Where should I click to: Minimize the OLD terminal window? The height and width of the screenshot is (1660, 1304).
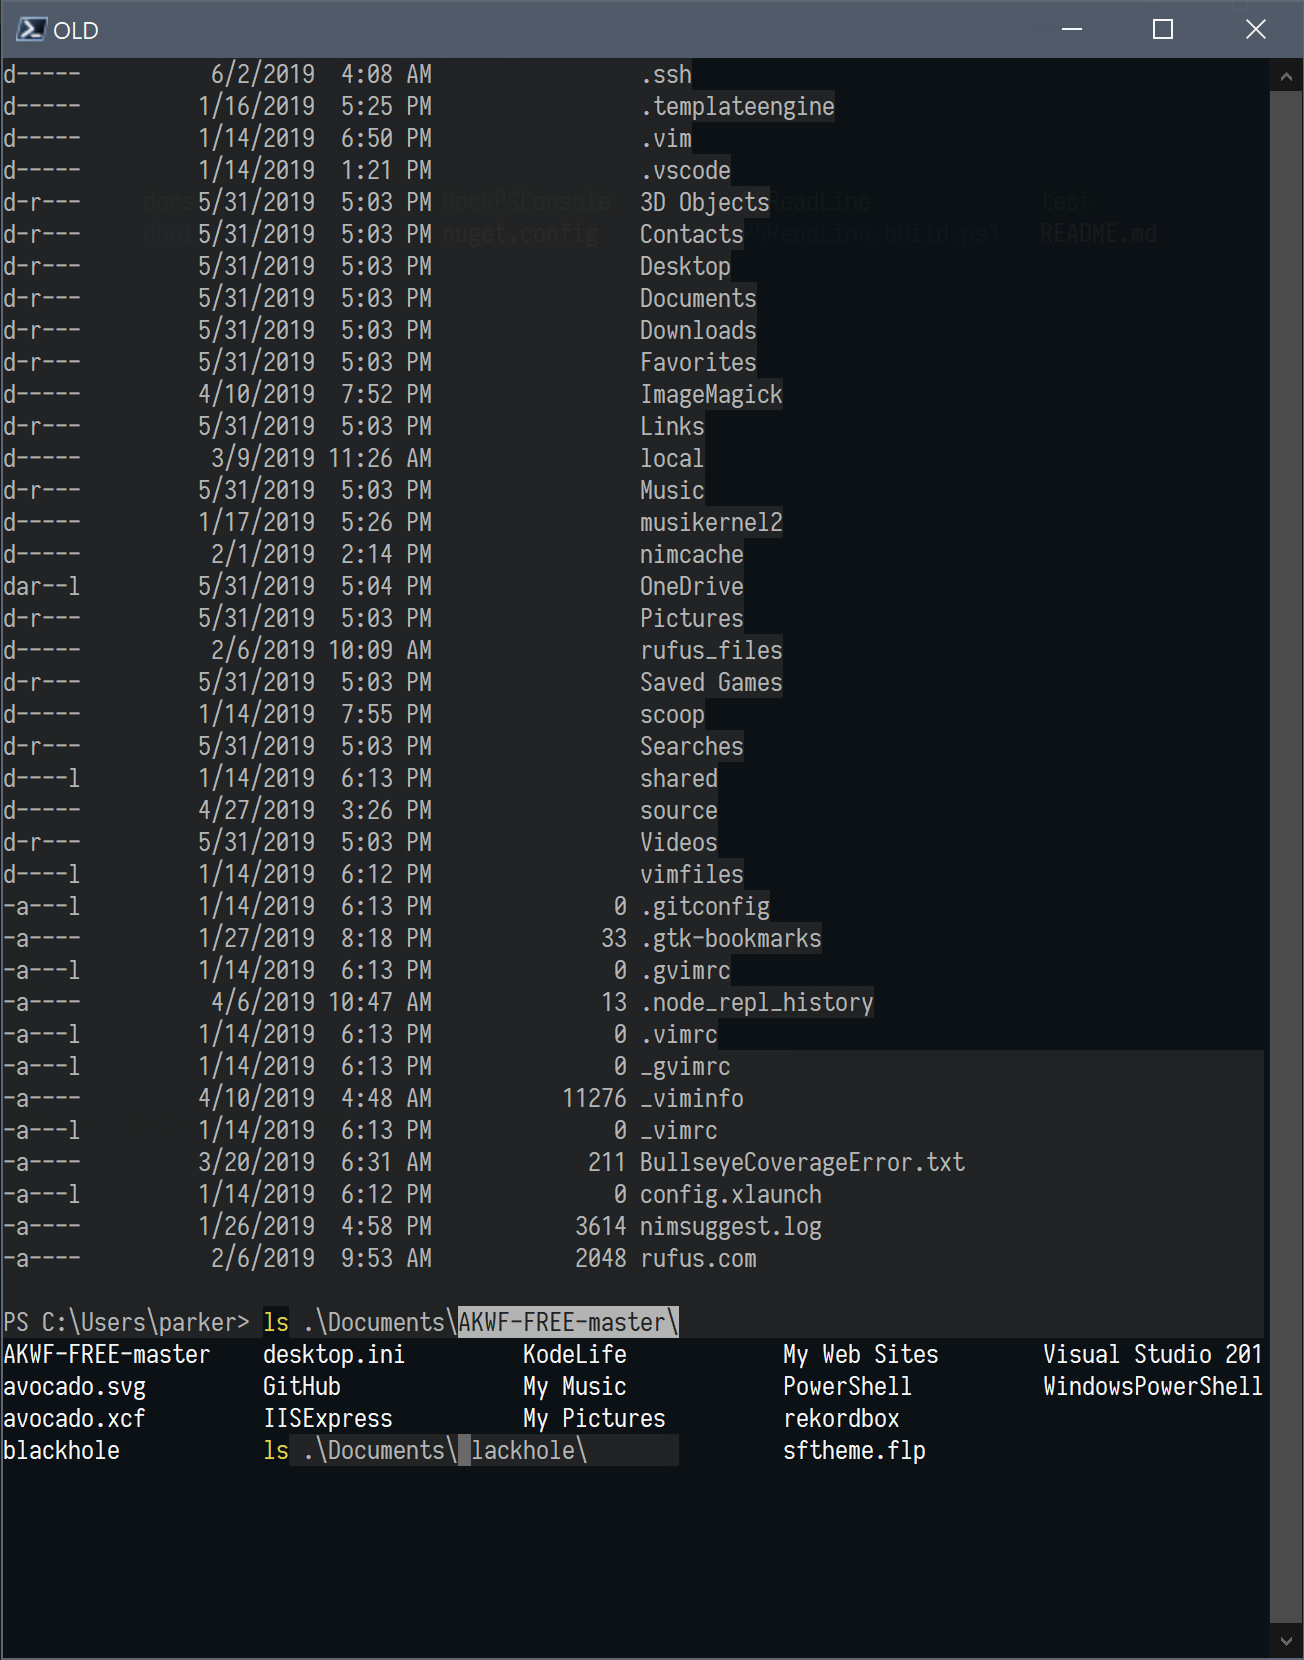1072,29
